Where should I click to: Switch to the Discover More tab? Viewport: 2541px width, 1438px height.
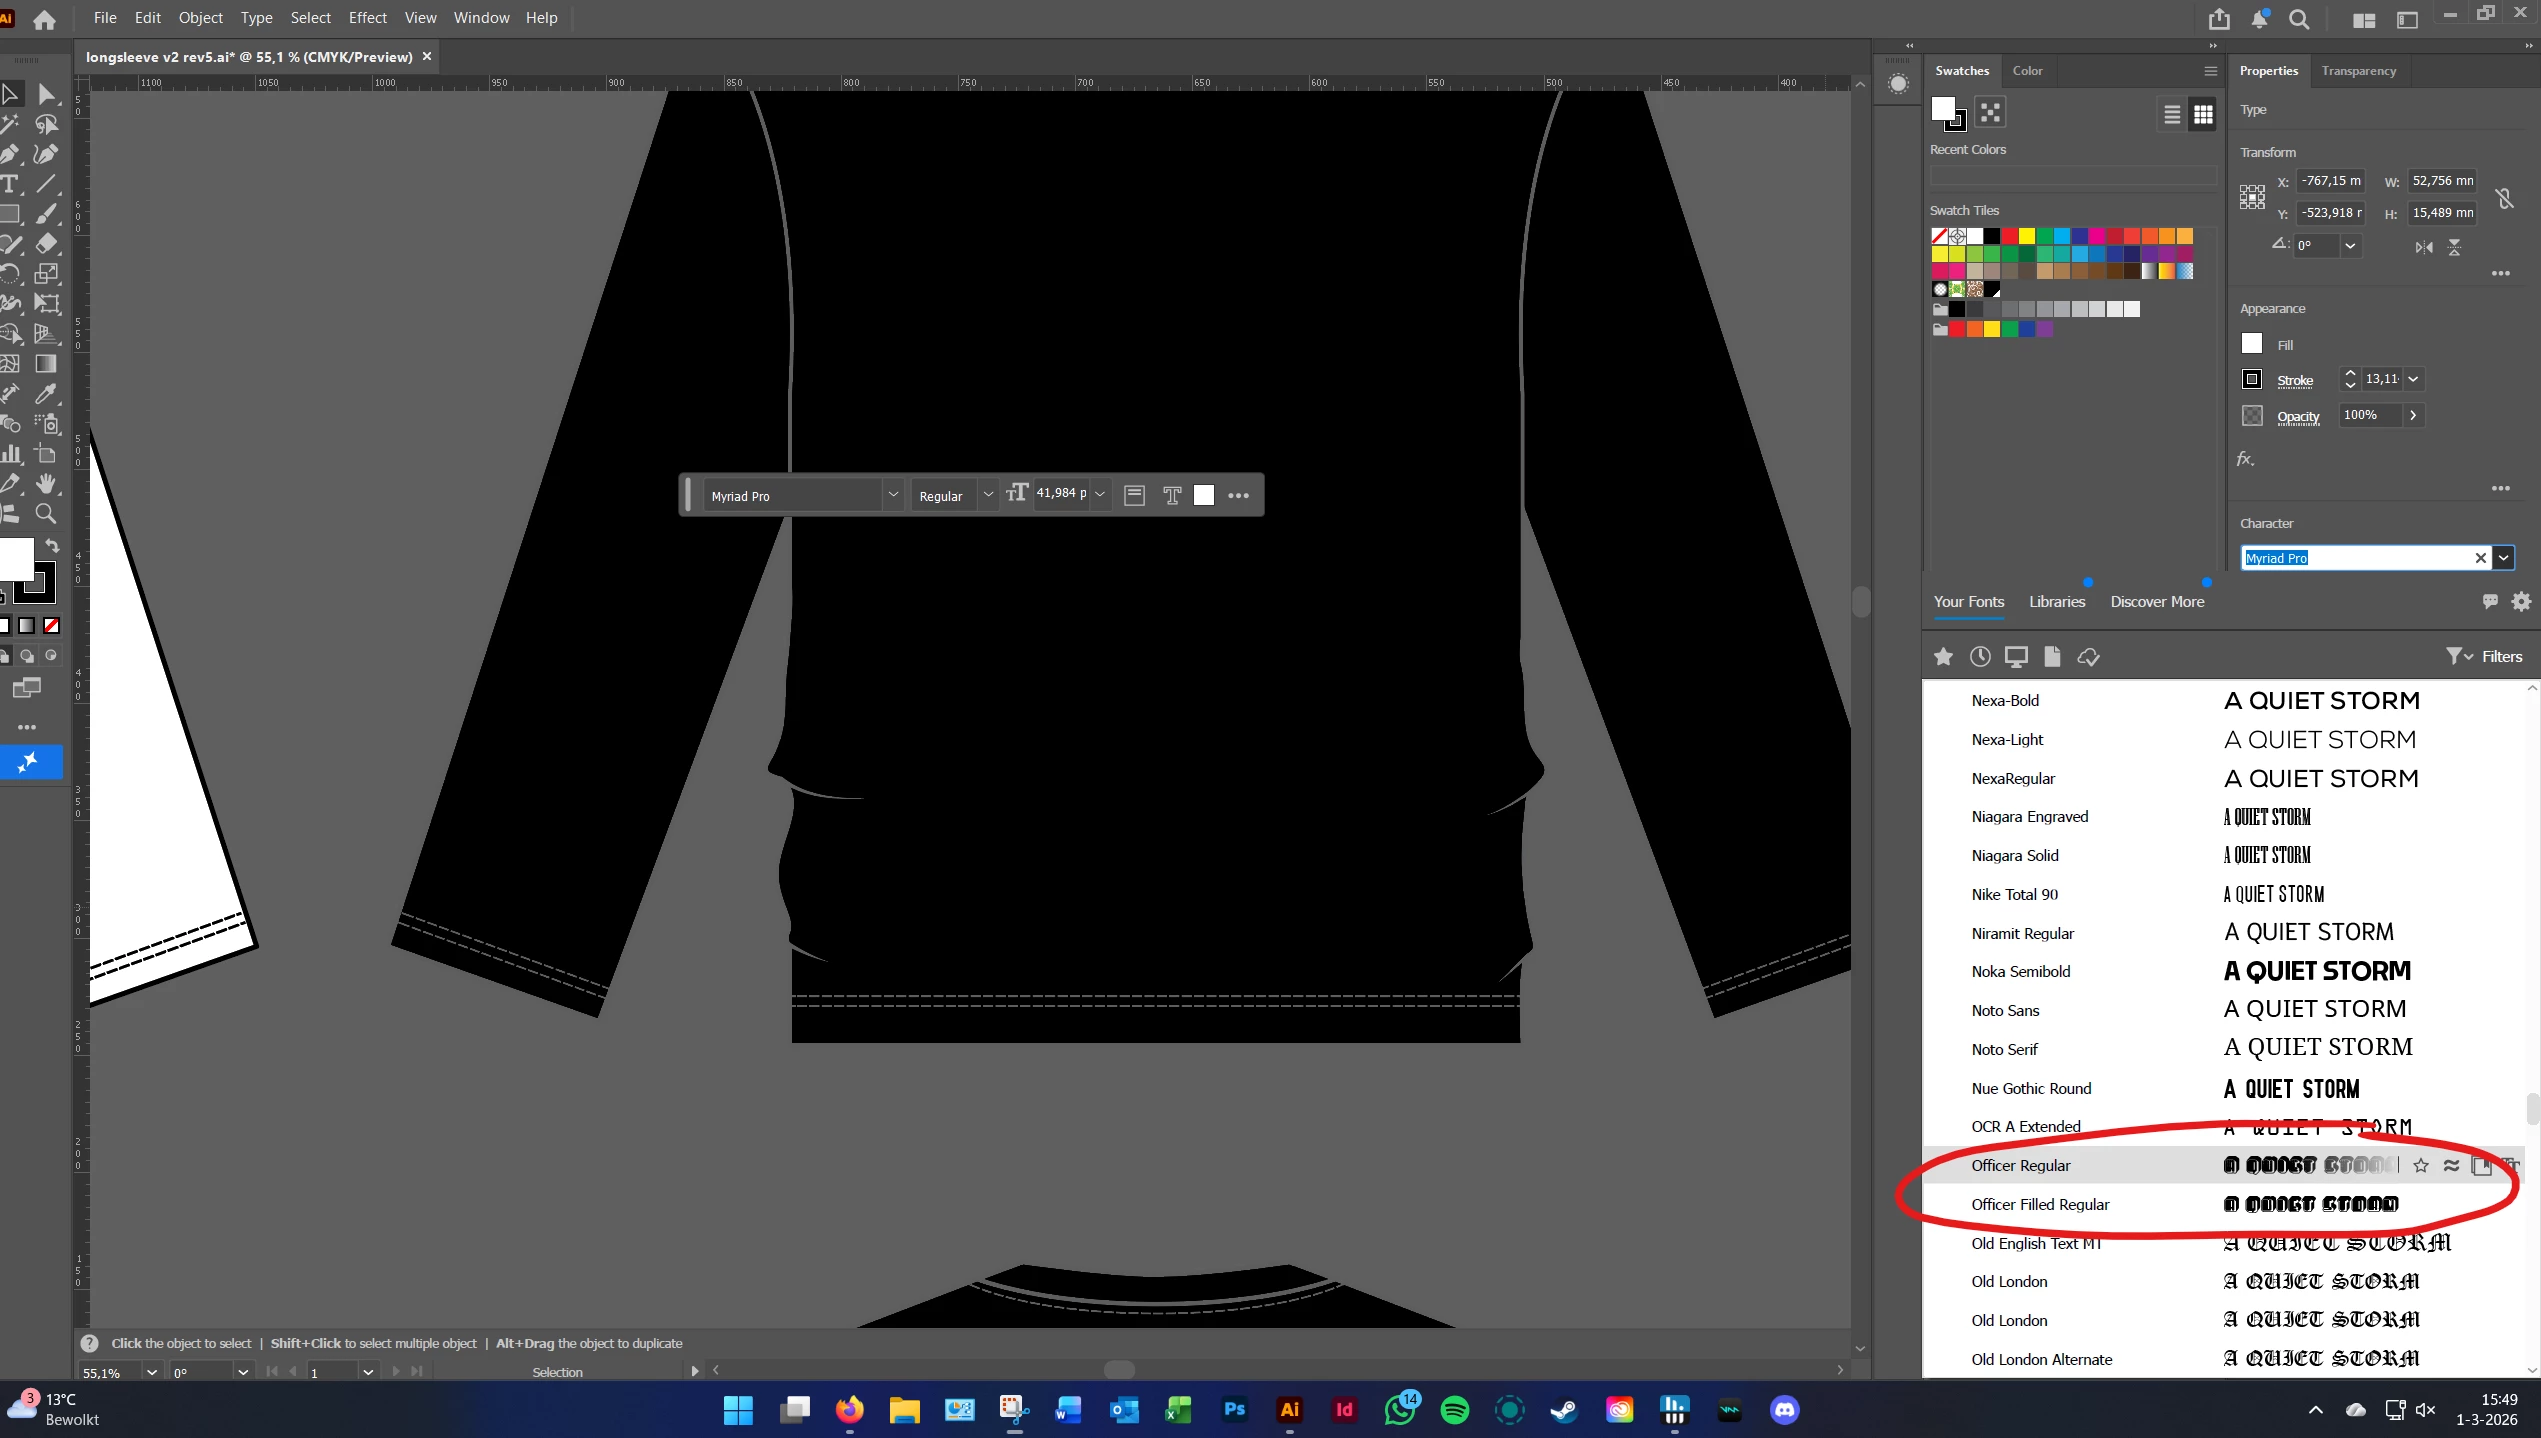2157,602
